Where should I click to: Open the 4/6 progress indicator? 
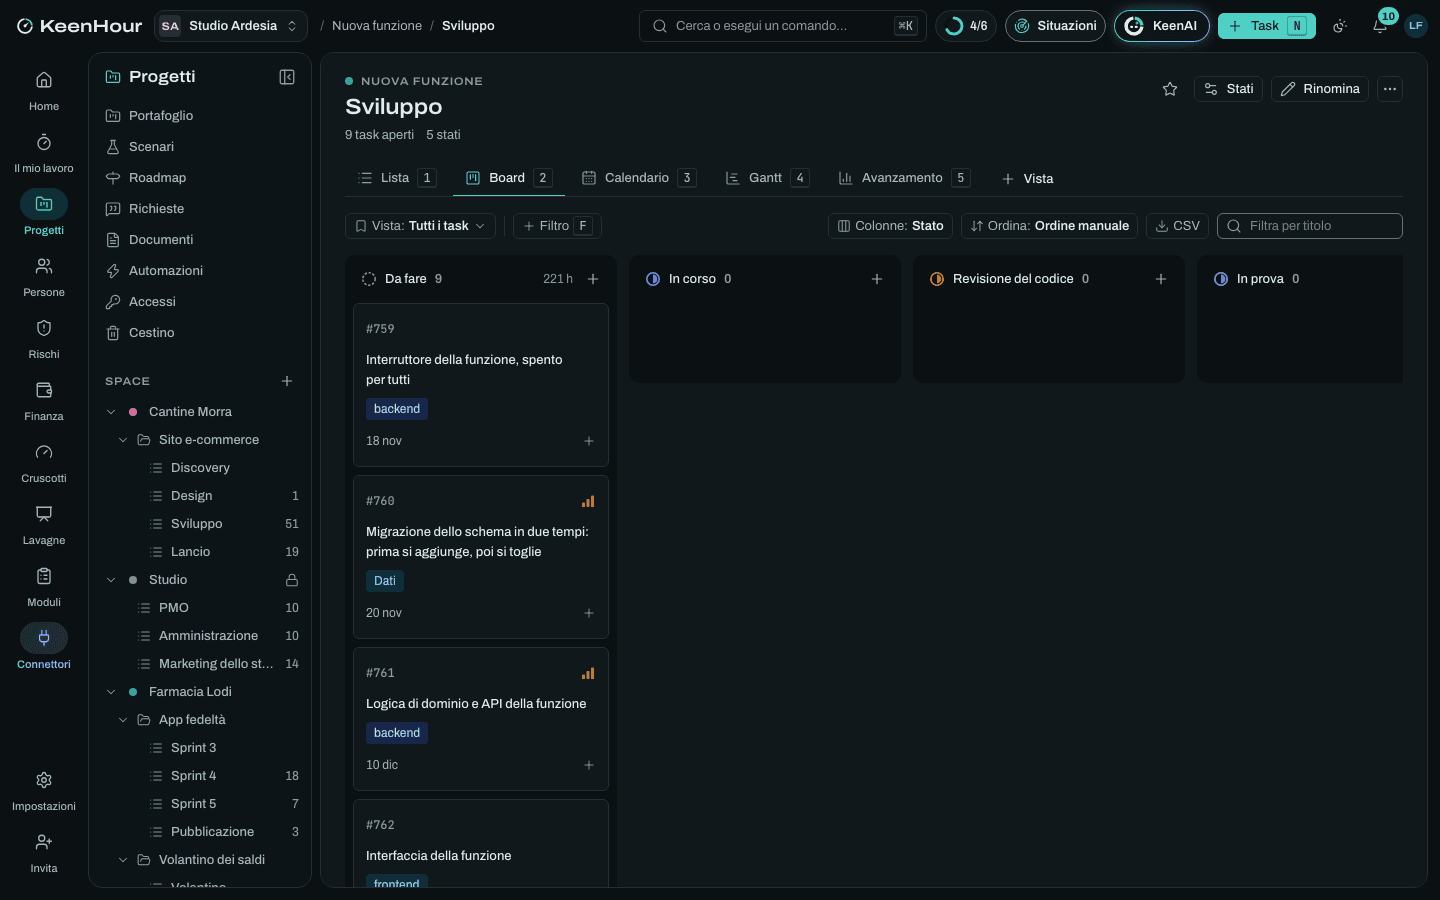tap(966, 26)
